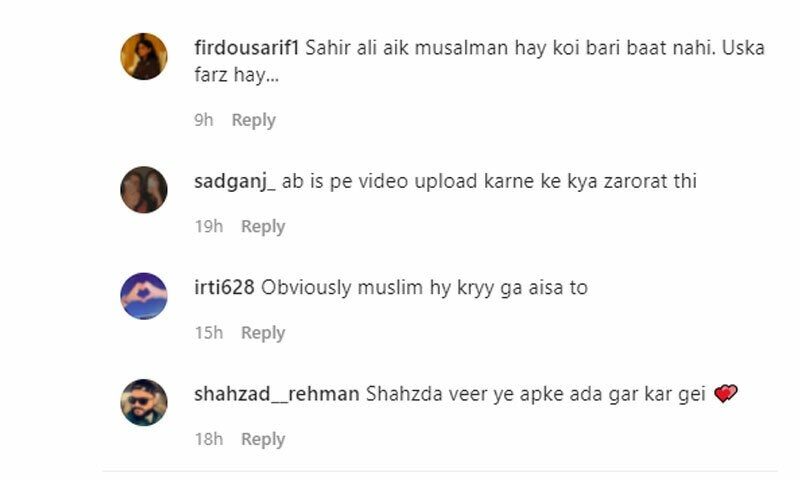Viewport: 800px width, 480px height.
Task: Click the 18h timestamp under shahzad__rehman comment
Action: tap(209, 439)
